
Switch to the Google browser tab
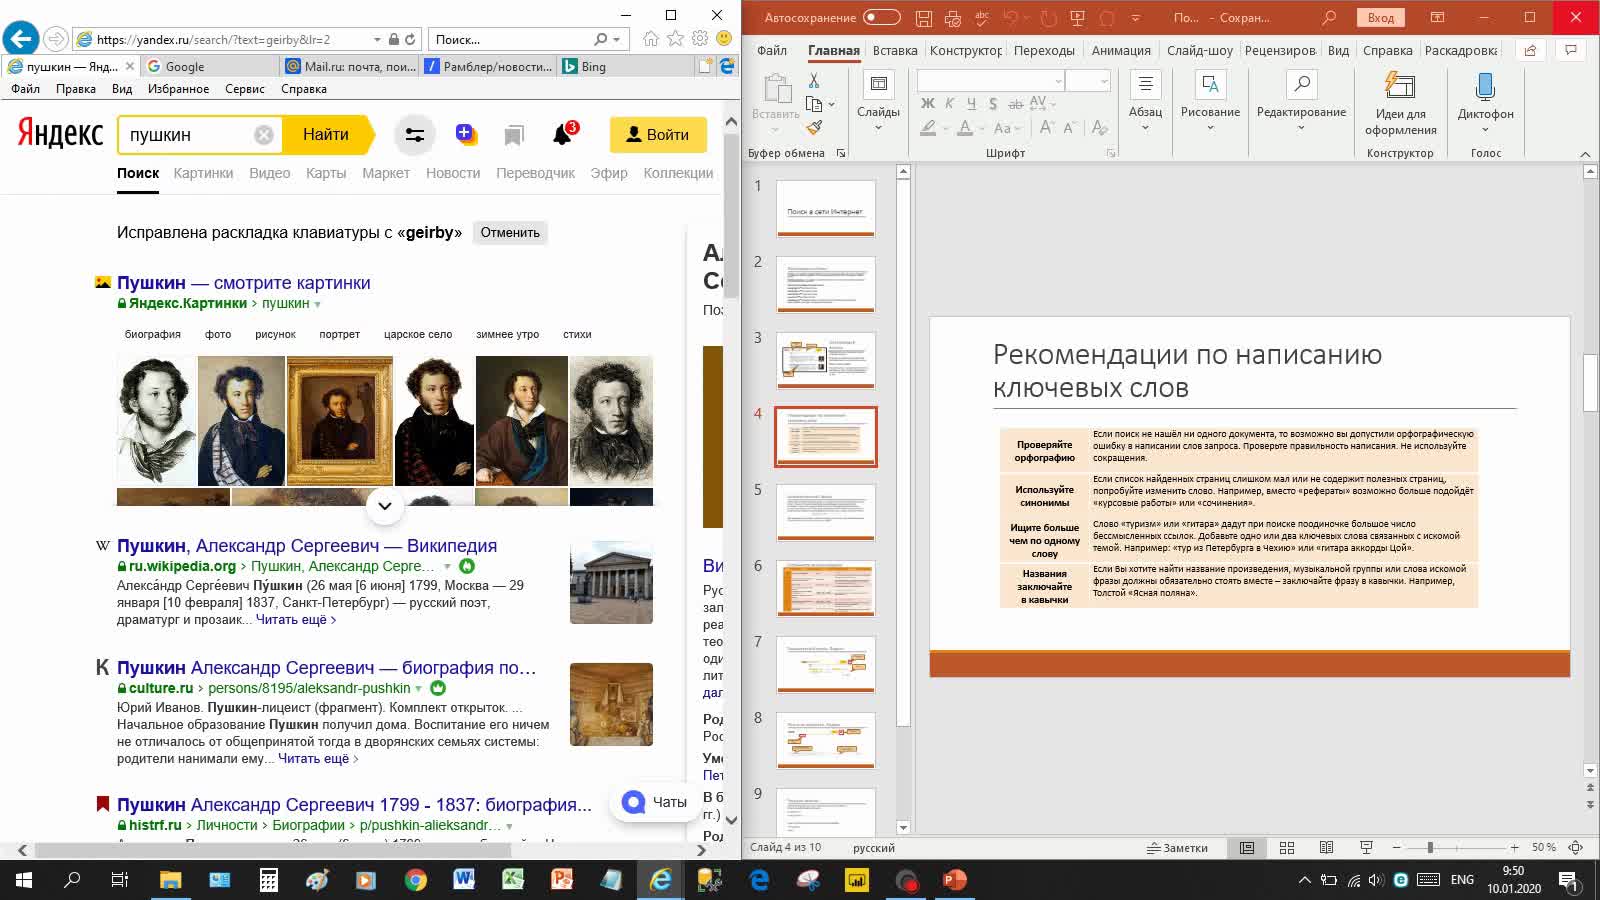coord(208,66)
